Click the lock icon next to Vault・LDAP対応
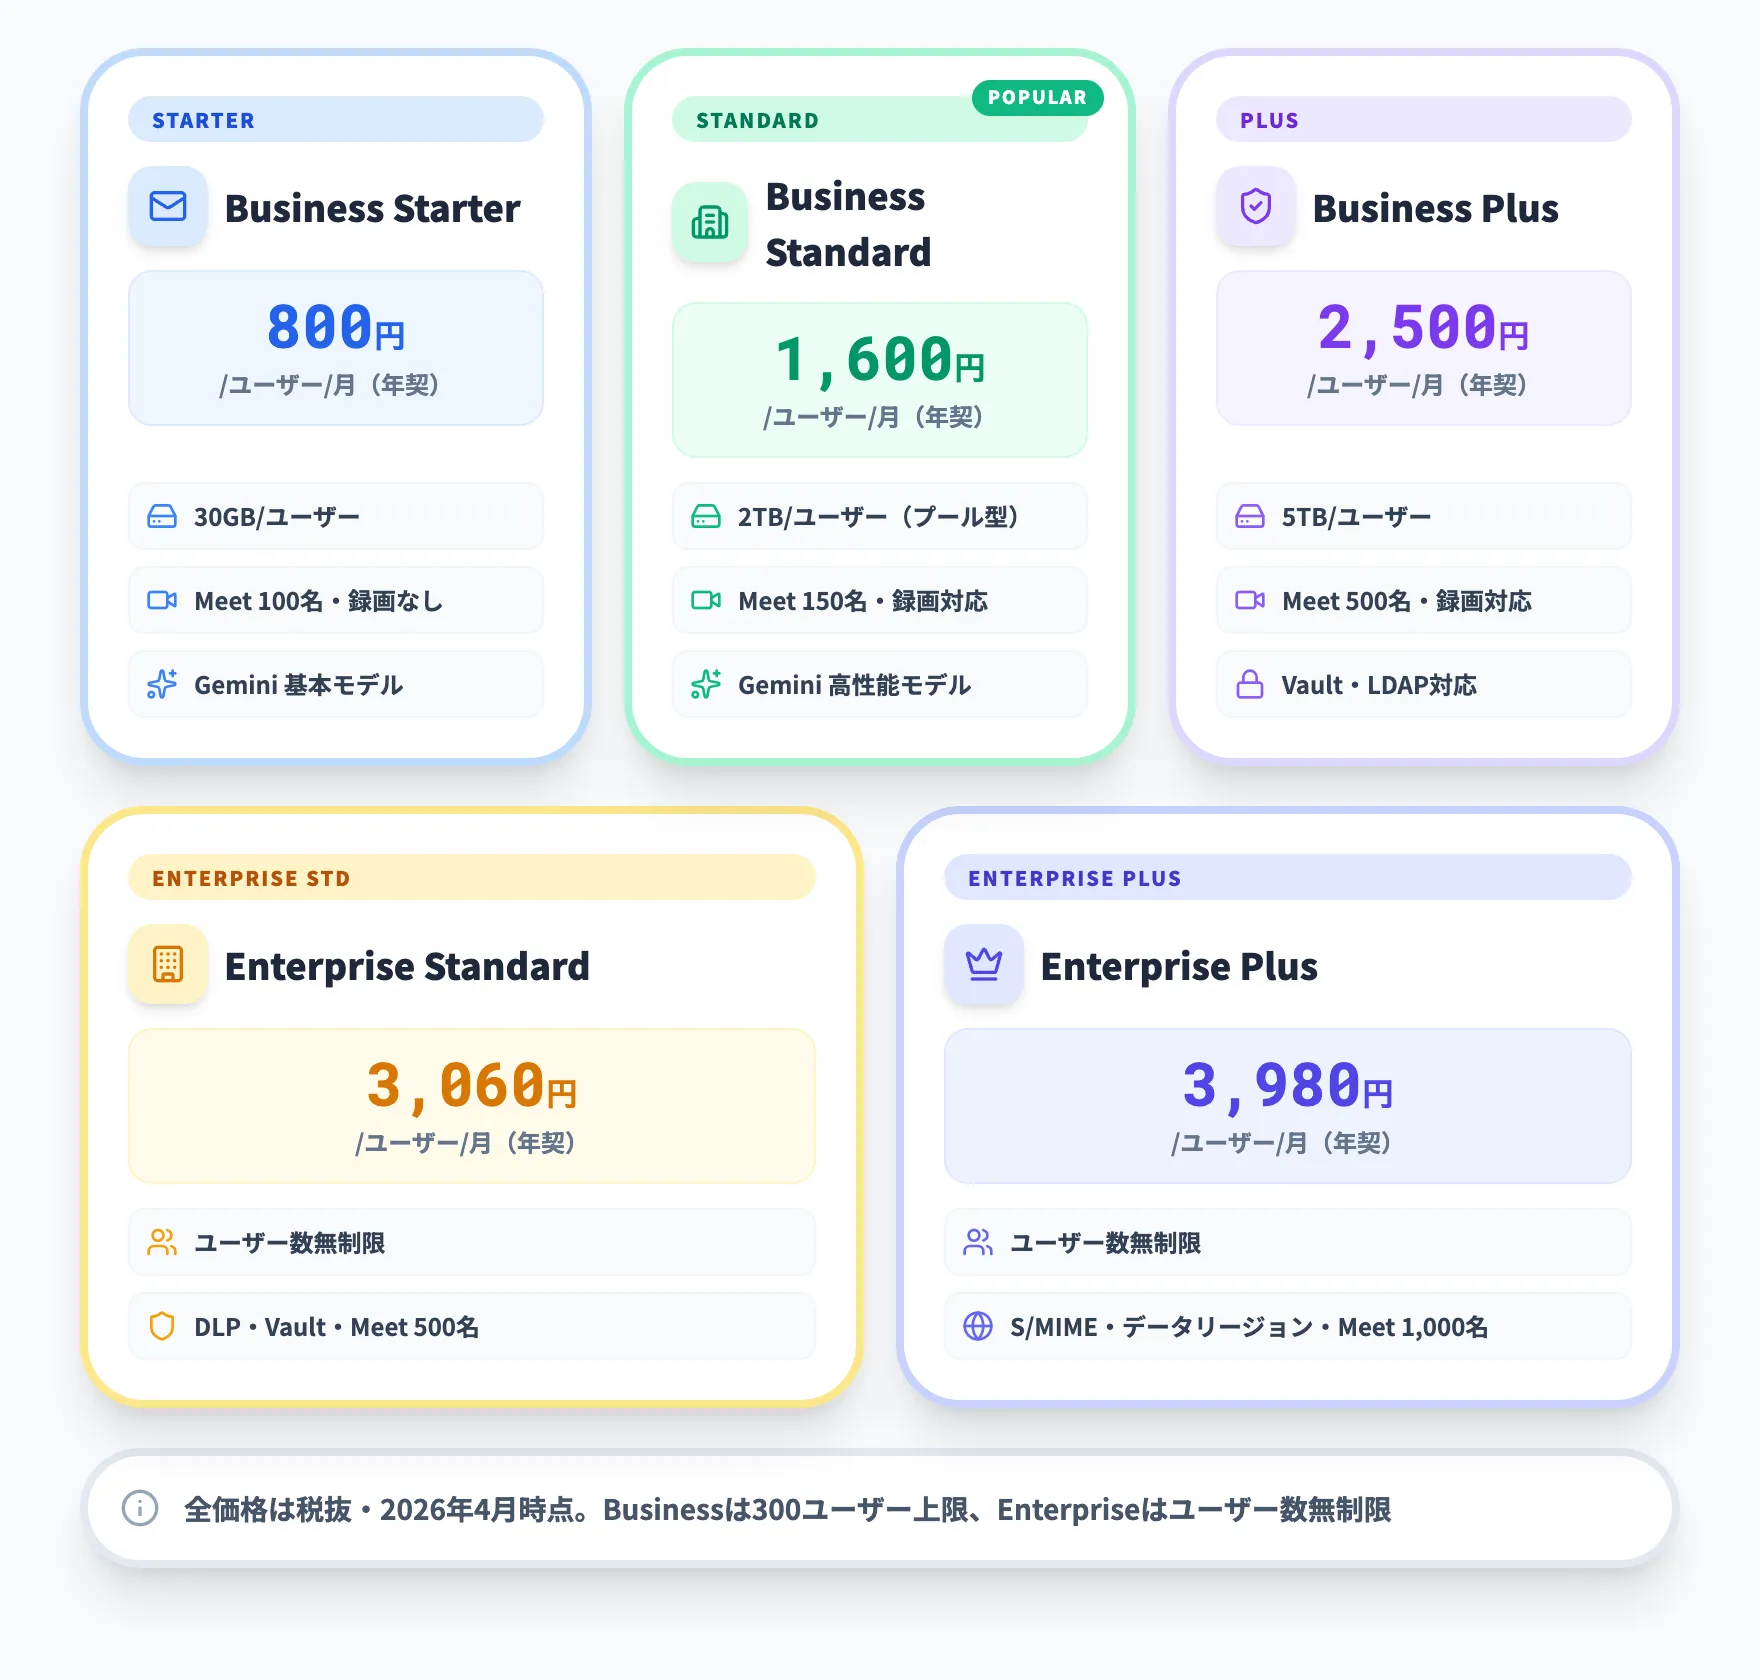 pyautogui.click(x=1250, y=685)
